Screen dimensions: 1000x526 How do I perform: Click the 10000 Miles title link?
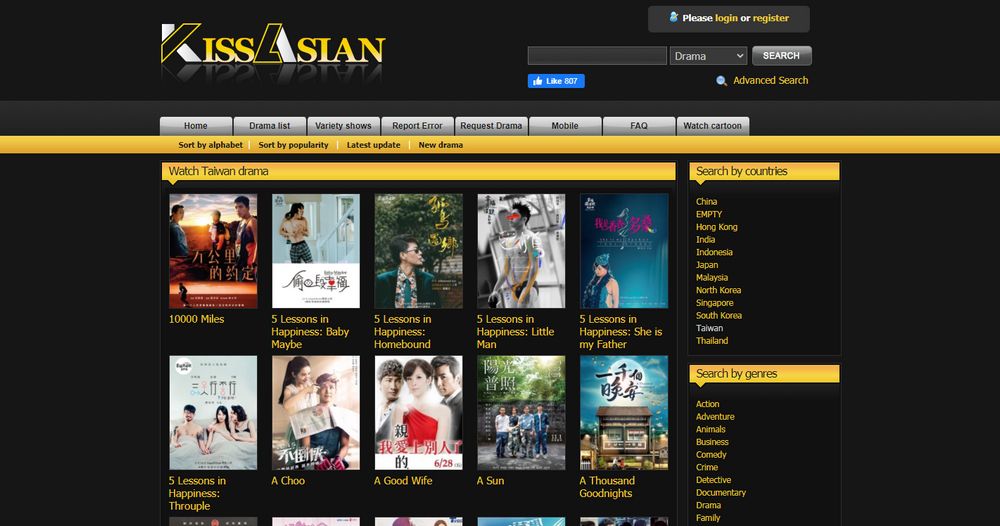coord(196,319)
